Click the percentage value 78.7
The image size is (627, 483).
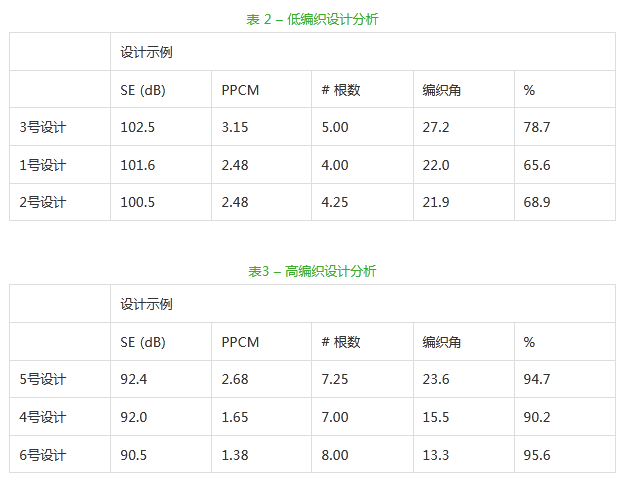pyautogui.click(x=537, y=127)
